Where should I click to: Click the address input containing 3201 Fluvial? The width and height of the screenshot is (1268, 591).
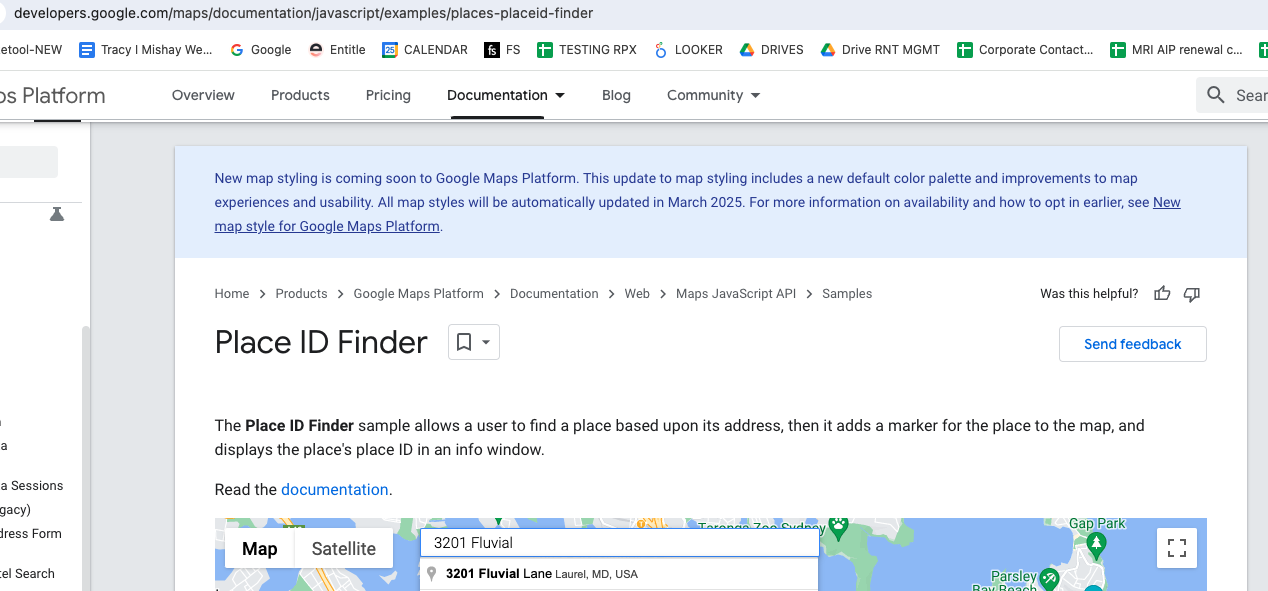618,543
